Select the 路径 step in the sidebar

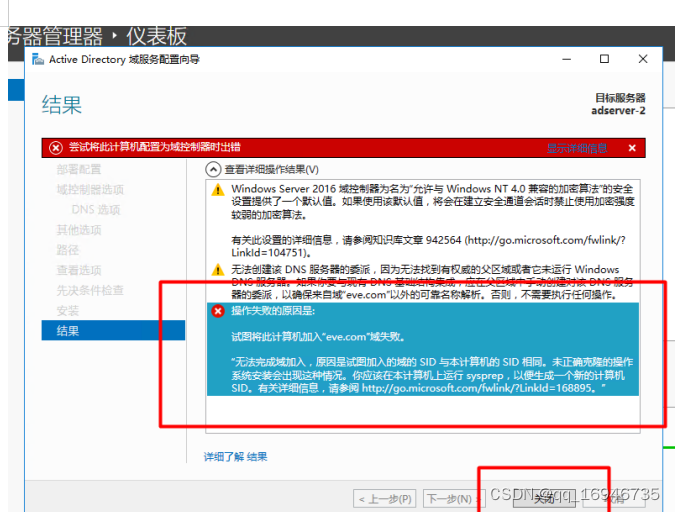click(68, 250)
